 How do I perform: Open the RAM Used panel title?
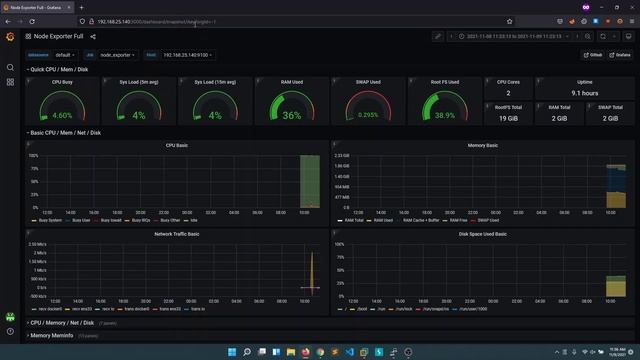click(292, 82)
